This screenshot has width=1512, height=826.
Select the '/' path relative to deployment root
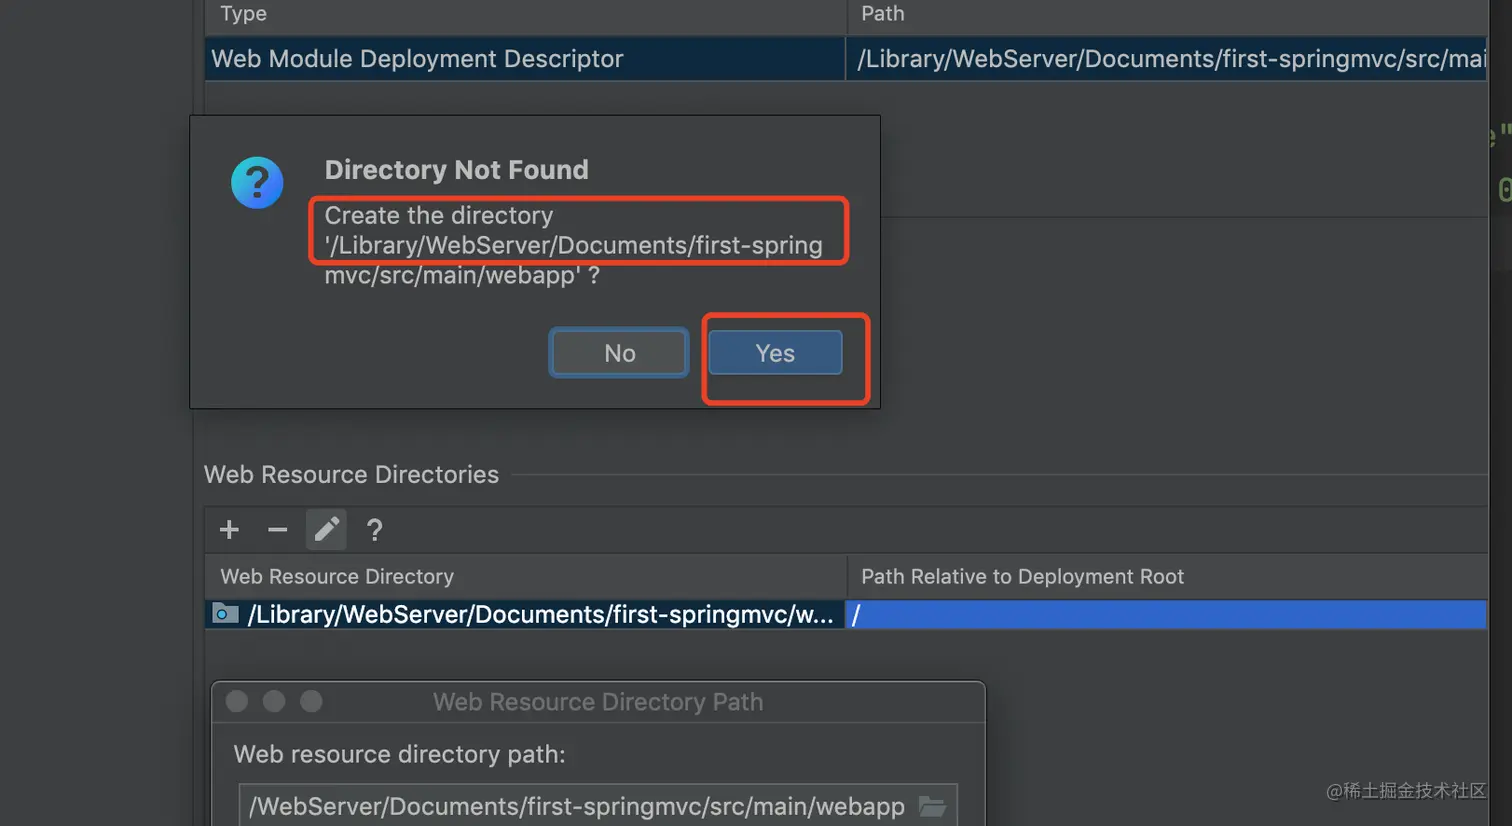1166,615
